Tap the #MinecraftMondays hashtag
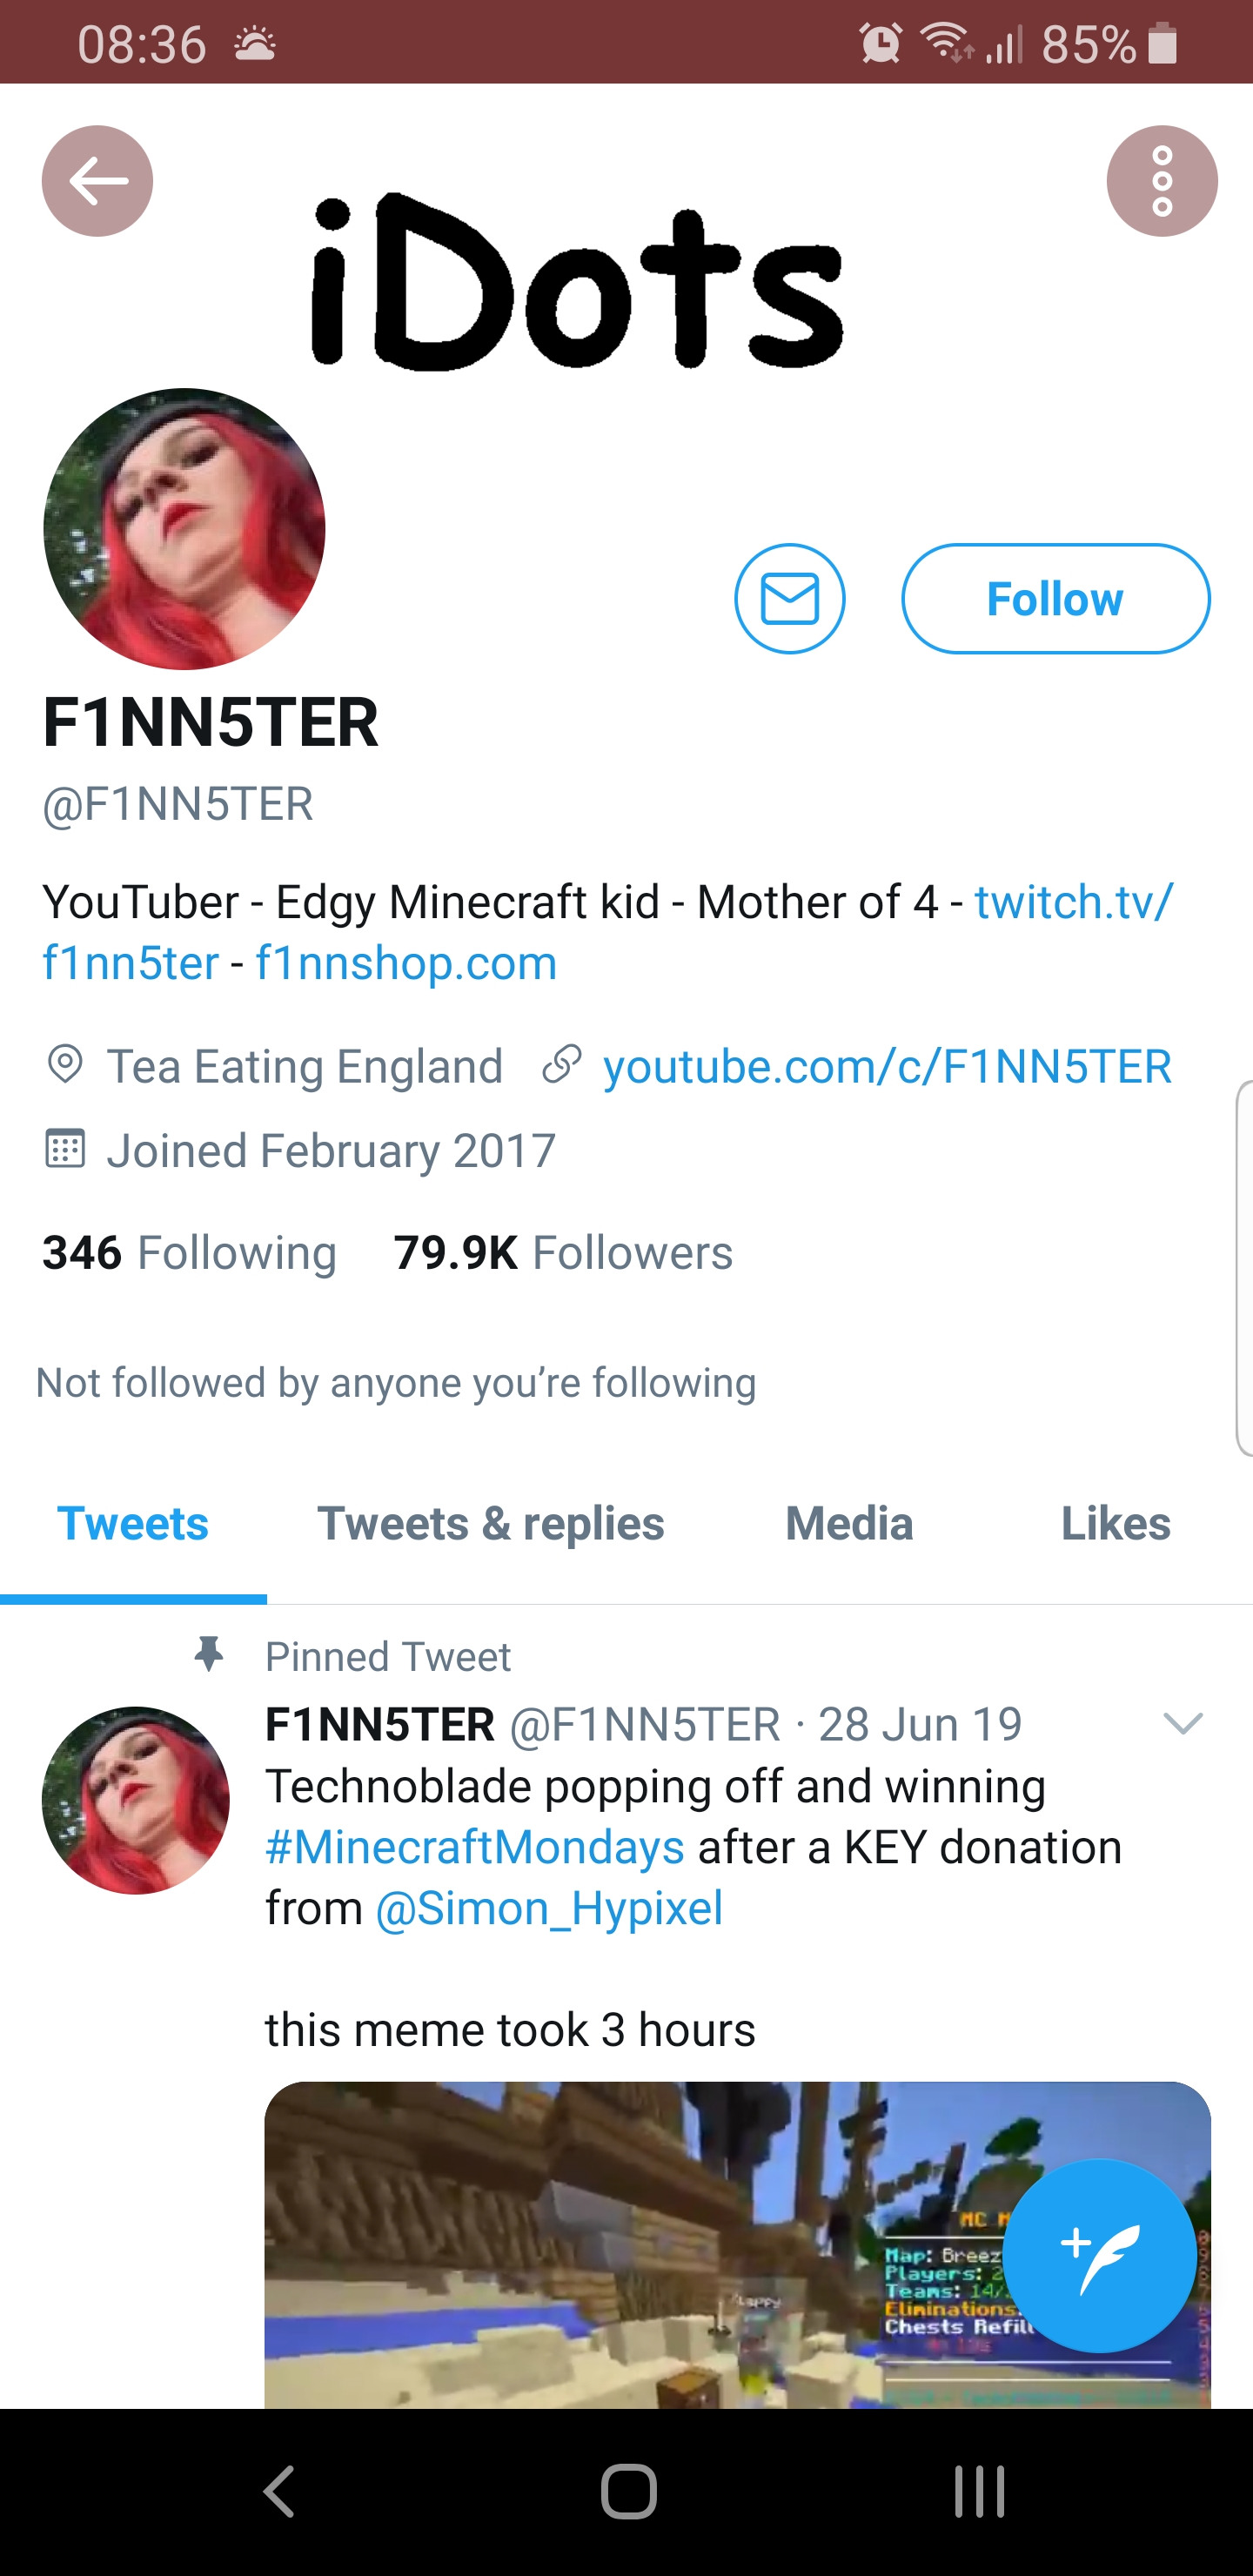 [475, 1847]
